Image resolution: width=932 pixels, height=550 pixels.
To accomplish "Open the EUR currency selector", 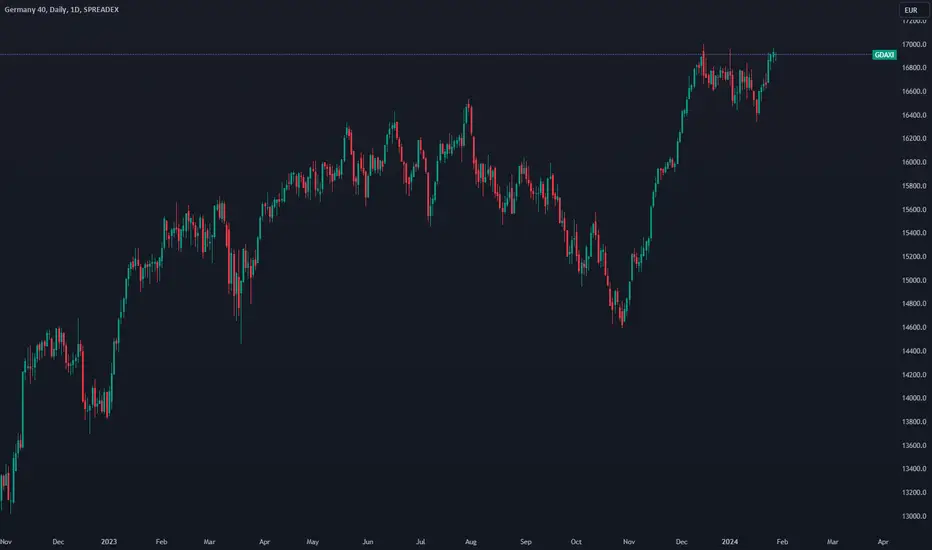I will [914, 10].
